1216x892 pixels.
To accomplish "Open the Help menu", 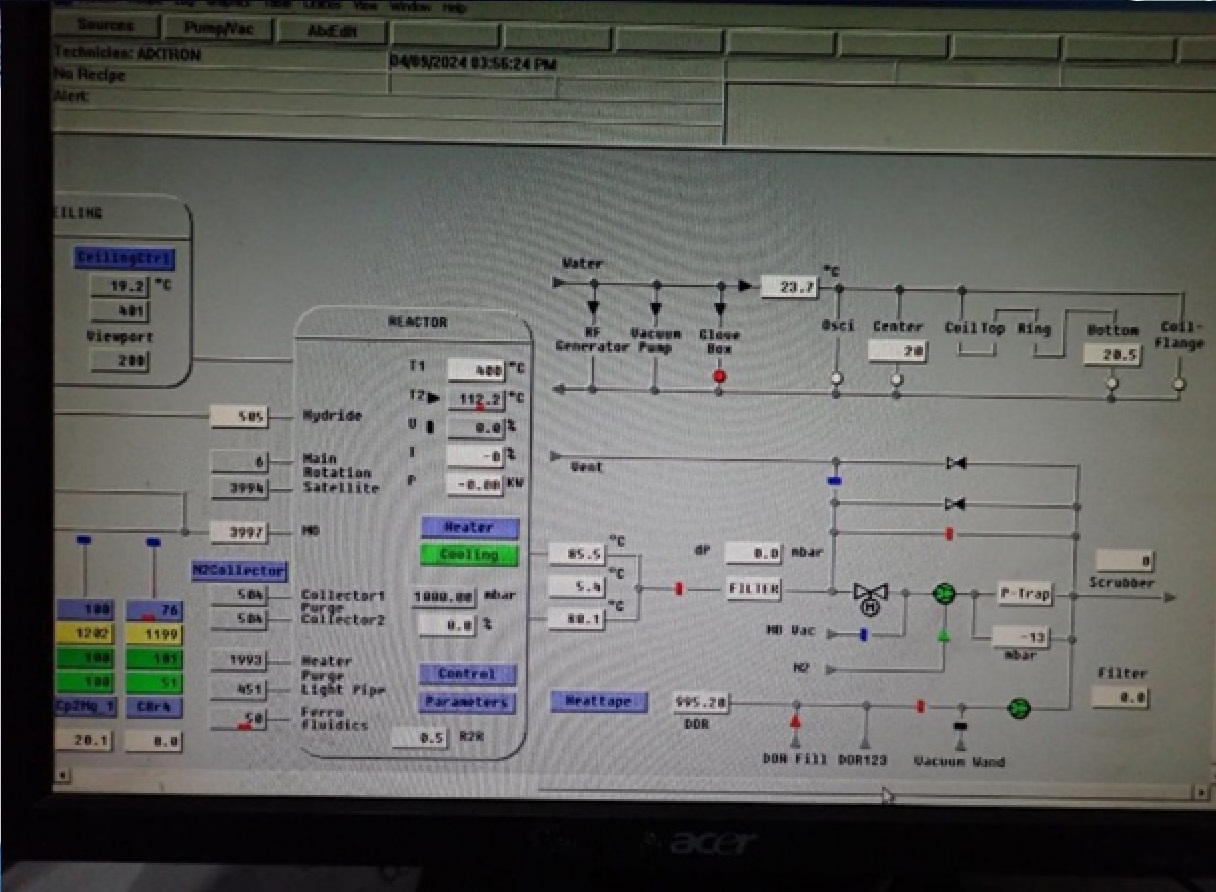I will (x=454, y=8).
